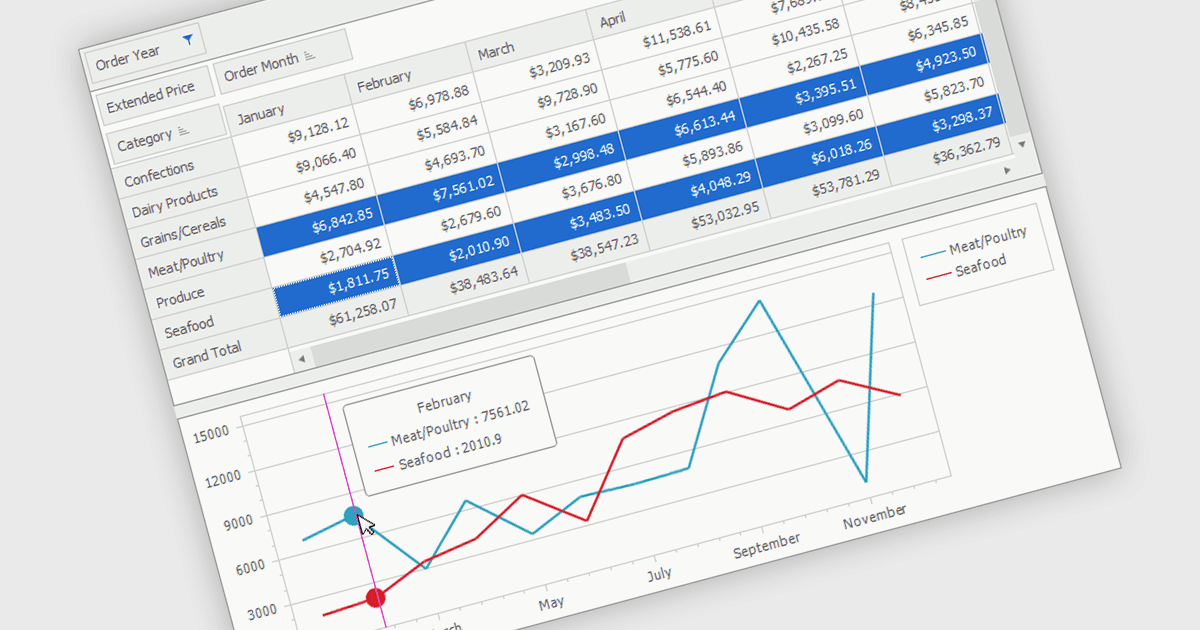Click the November axis label on chart
Viewport: 1200px width, 630px height.
(x=874, y=517)
